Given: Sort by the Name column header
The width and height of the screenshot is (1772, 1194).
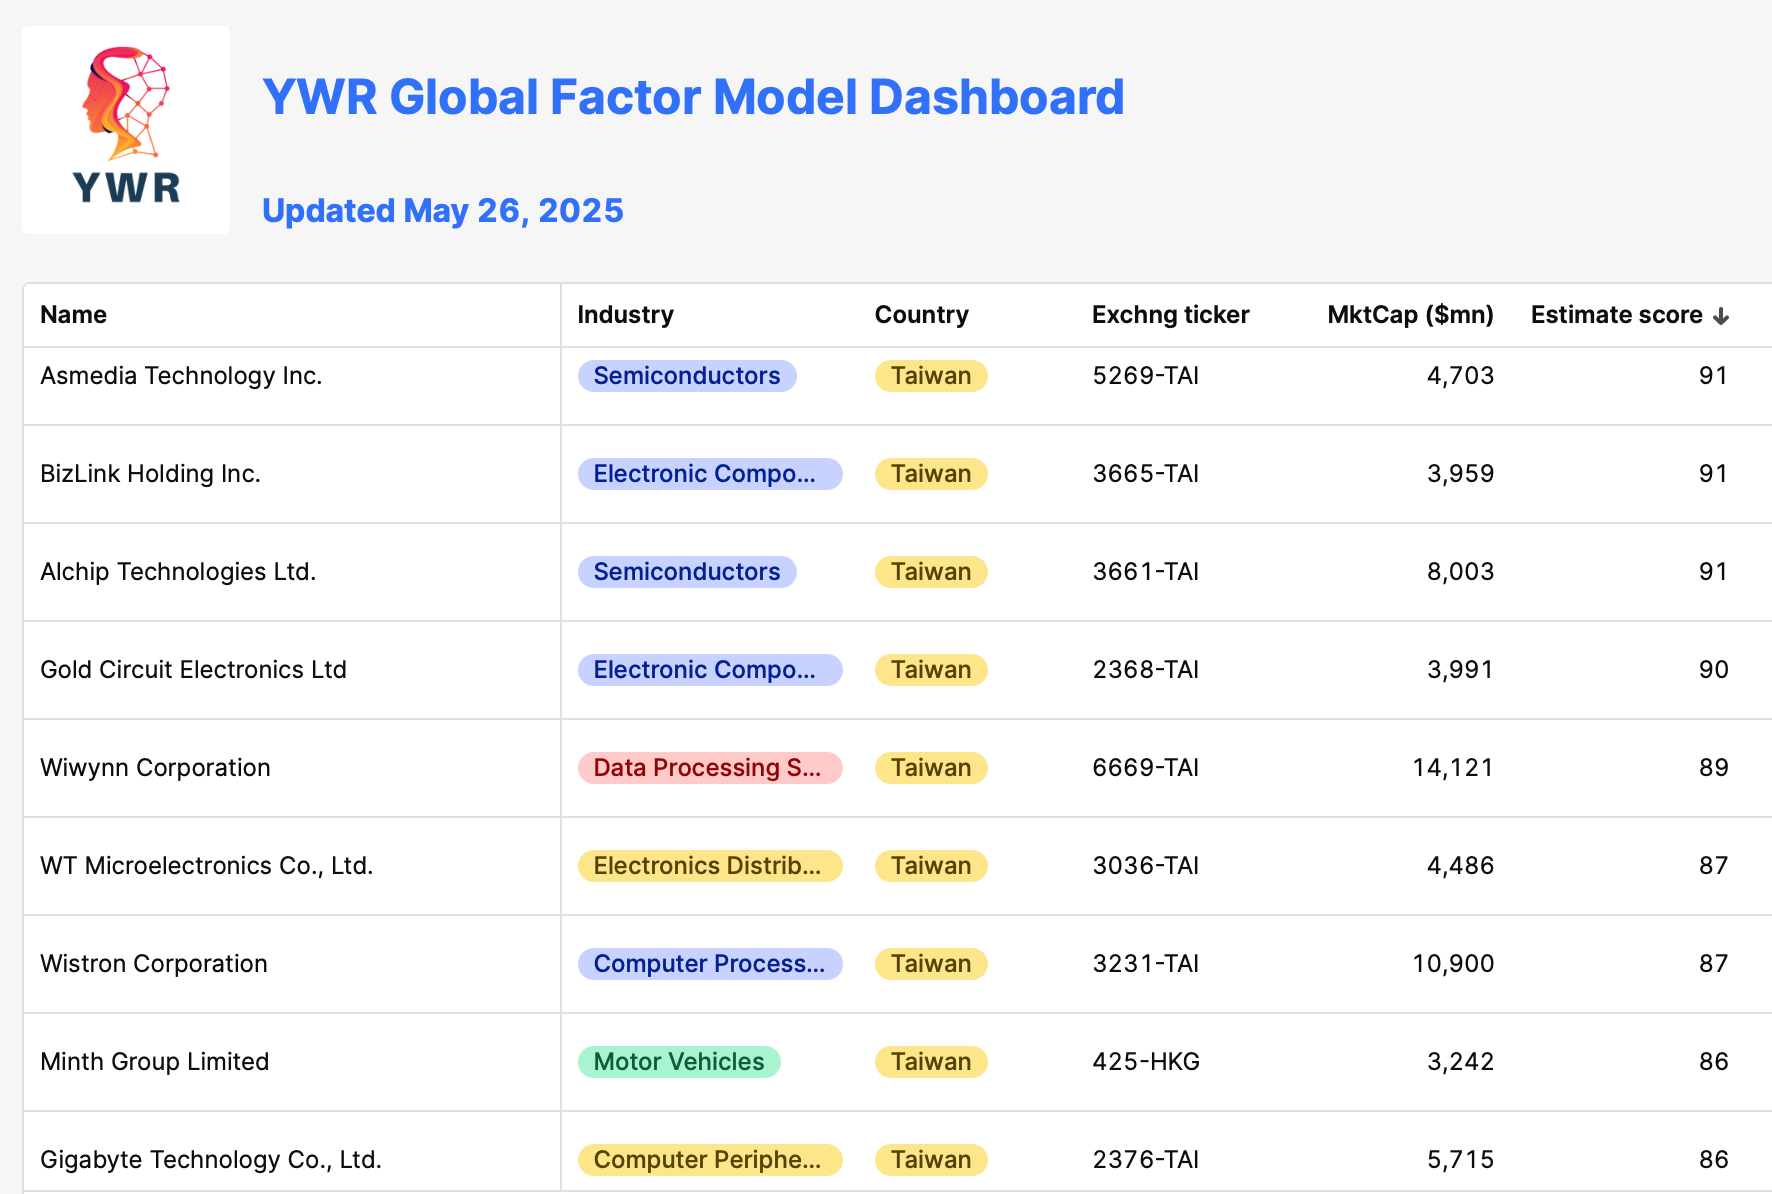Looking at the screenshot, I should [73, 315].
